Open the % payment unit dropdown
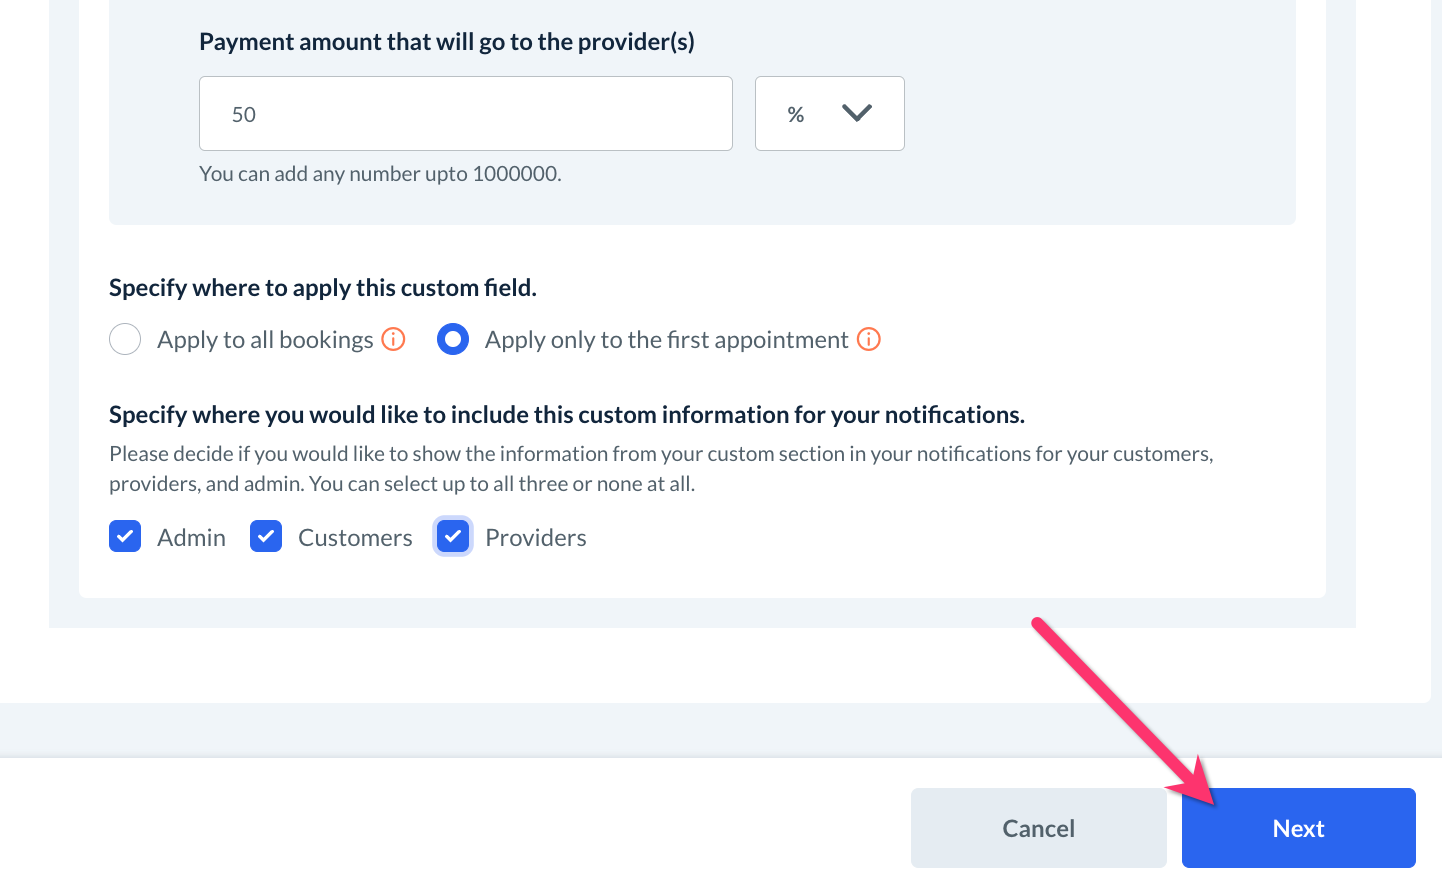The image size is (1442, 886). [x=829, y=114]
